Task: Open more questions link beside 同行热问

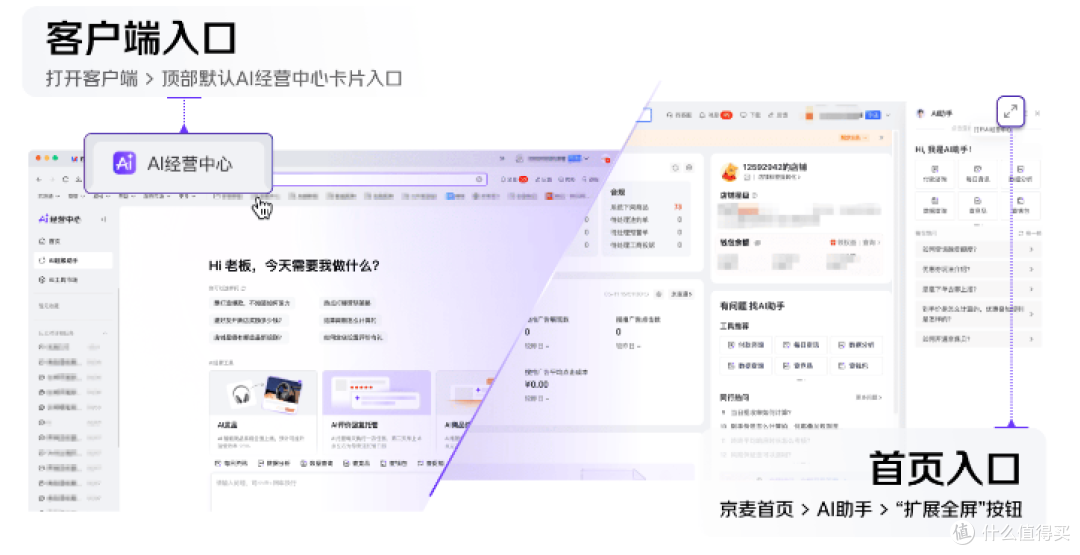Action: pos(869,397)
